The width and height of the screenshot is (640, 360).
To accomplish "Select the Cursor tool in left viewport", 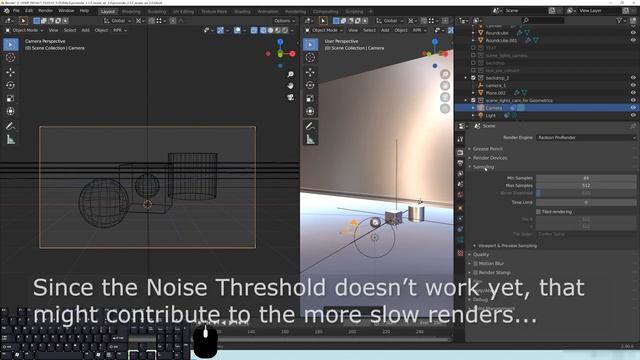I will pyautogui.click(x=11, y=58).
